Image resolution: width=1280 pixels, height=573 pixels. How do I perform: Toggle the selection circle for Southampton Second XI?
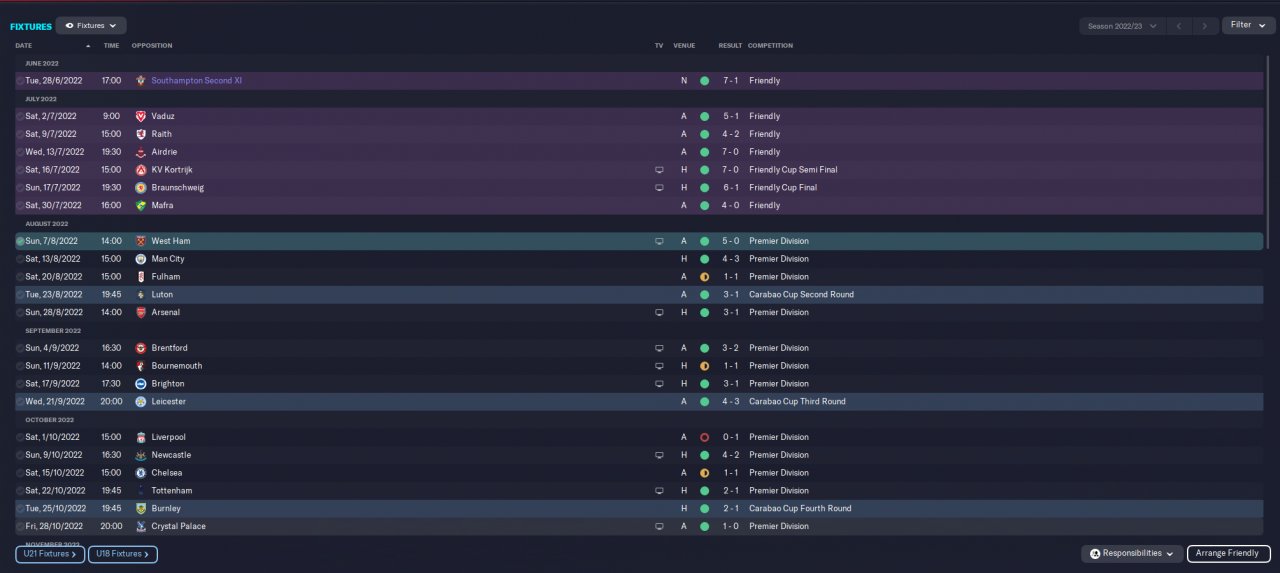point(20,80)
